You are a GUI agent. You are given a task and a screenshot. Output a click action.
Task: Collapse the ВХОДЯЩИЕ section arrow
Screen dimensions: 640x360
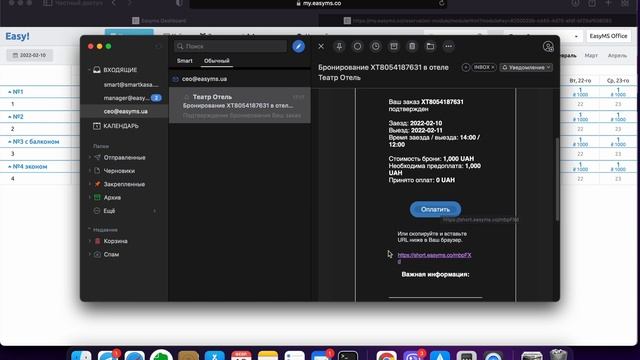[x=89, y=70]
